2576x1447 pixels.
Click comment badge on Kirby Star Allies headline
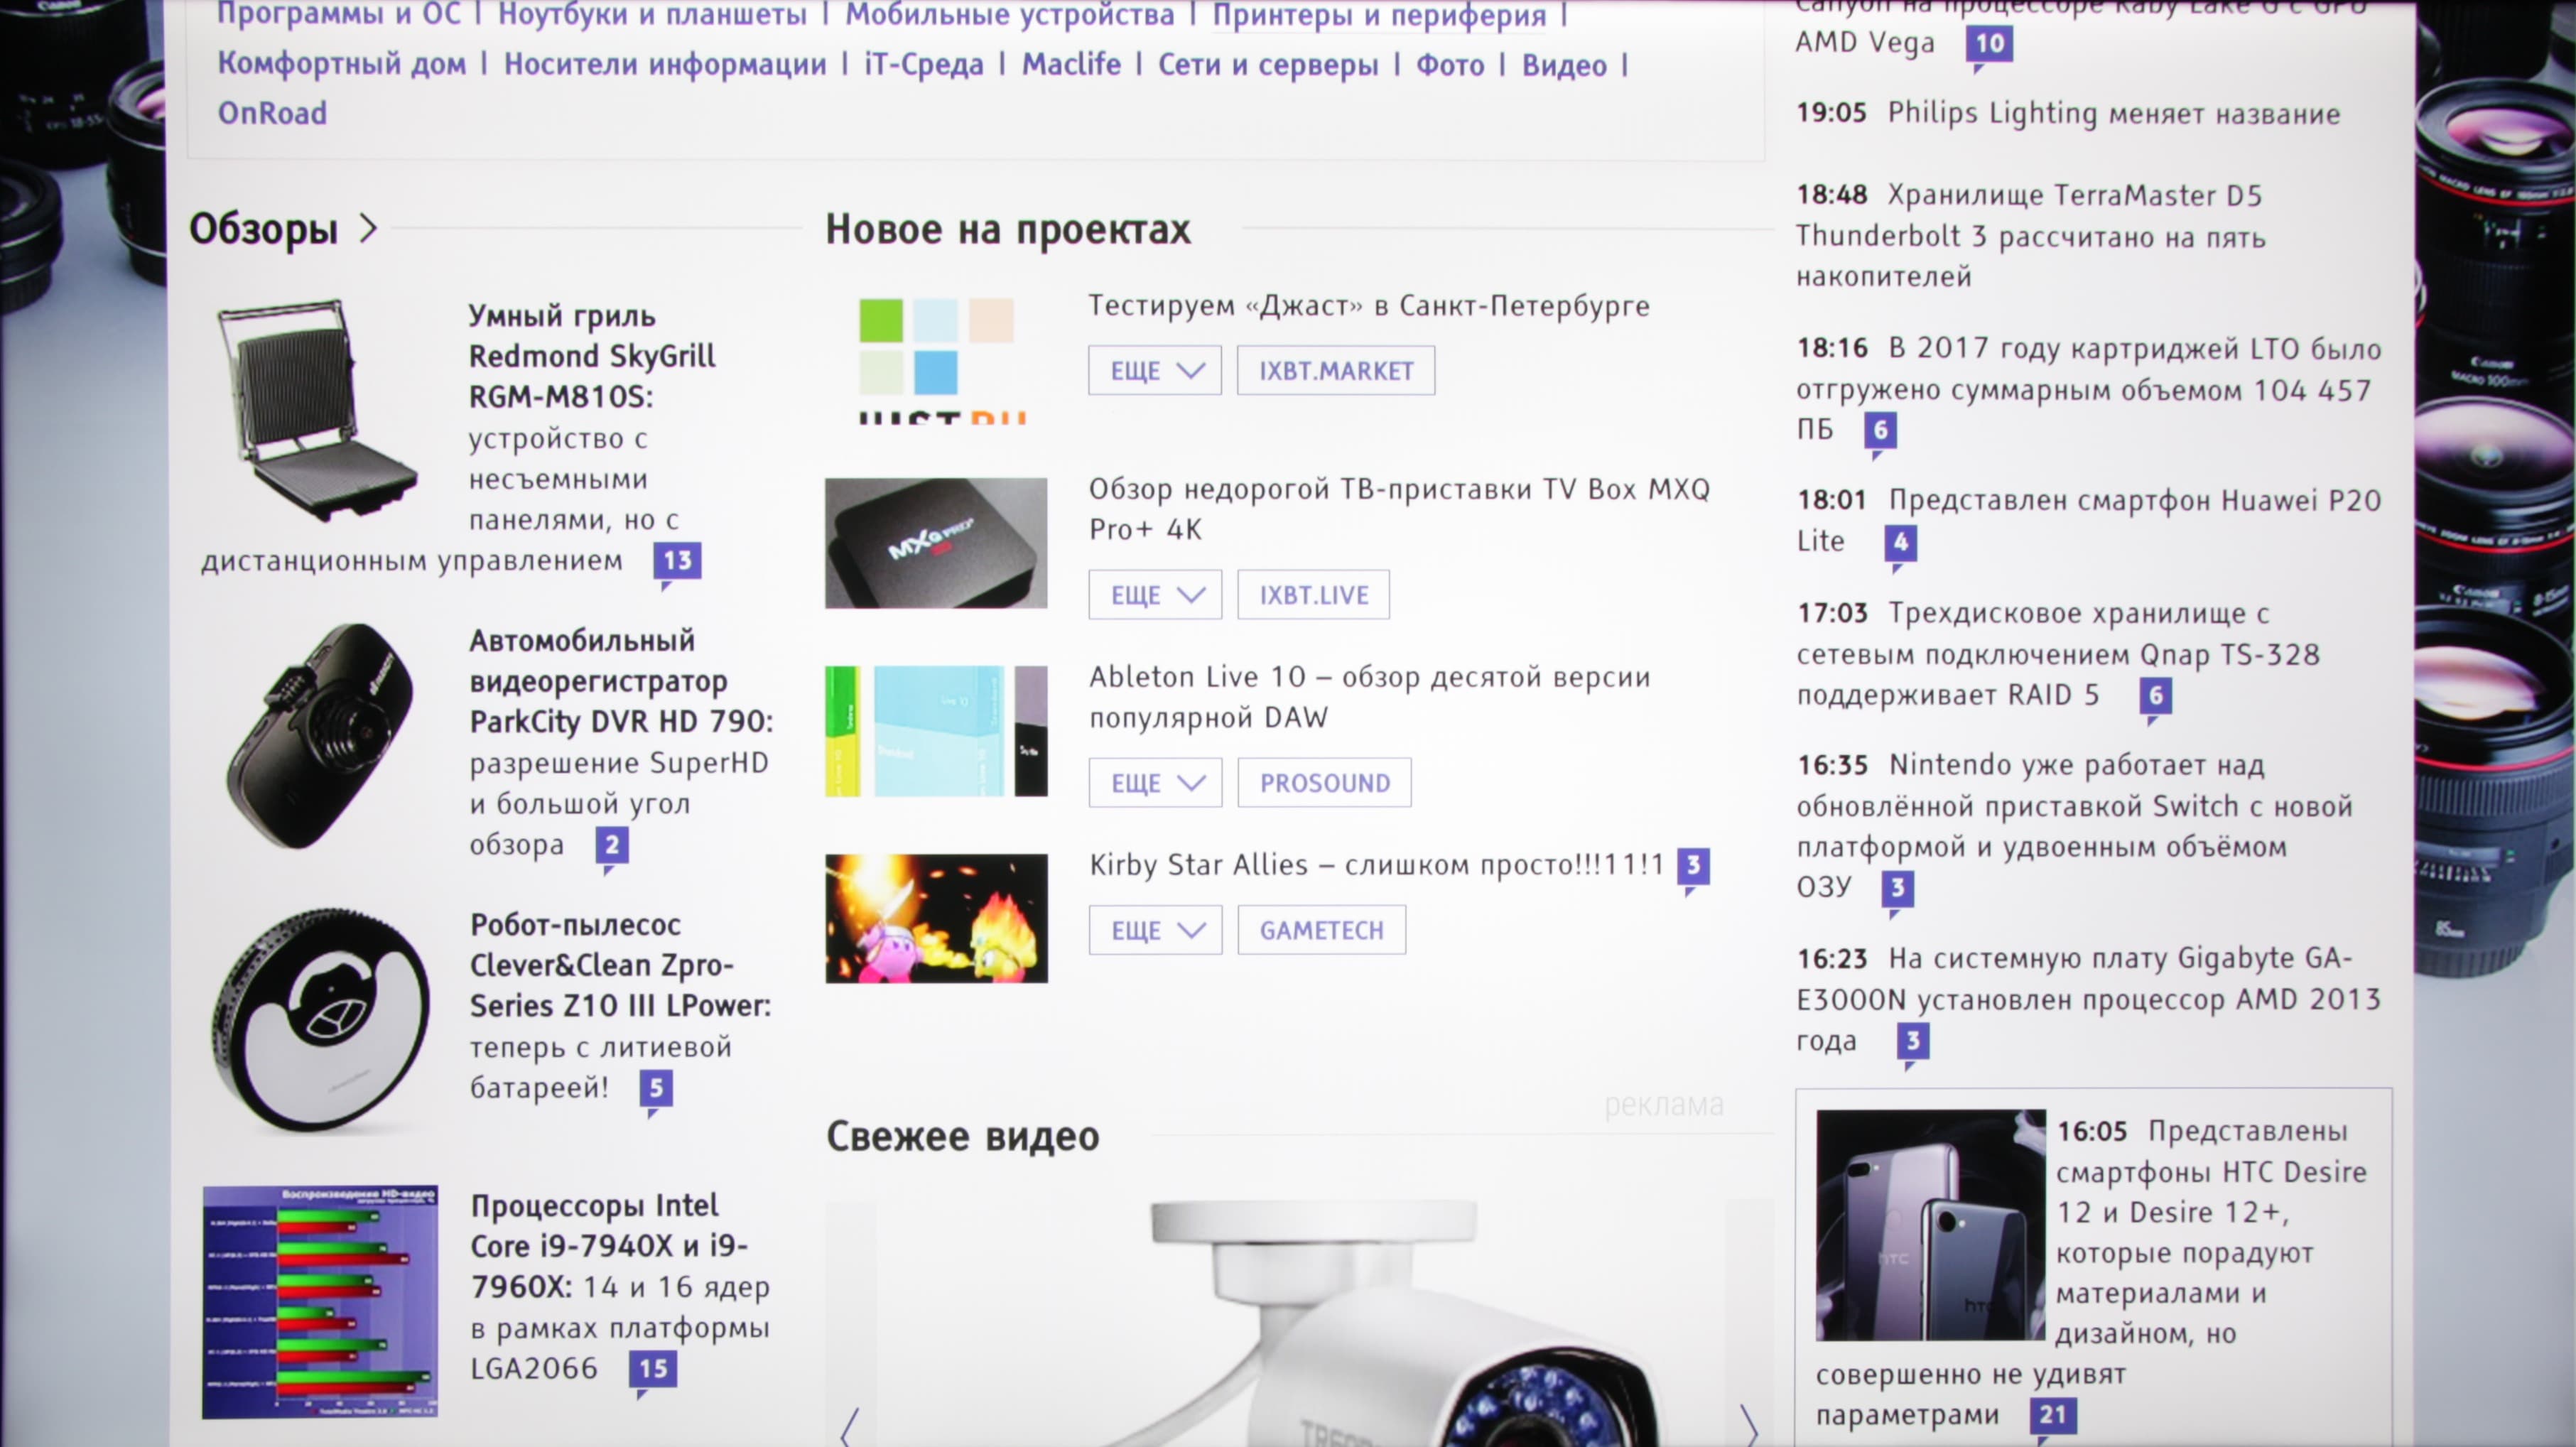coord(1693,865)
